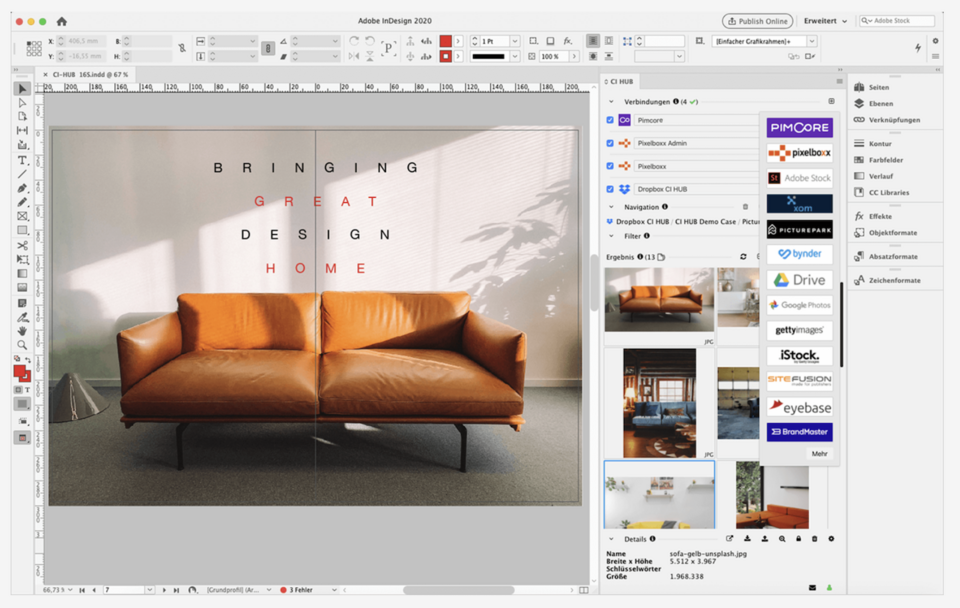The image size is (960, 608).
Task: Click the red stroke swatch in control bar
Action: point(446,56)
